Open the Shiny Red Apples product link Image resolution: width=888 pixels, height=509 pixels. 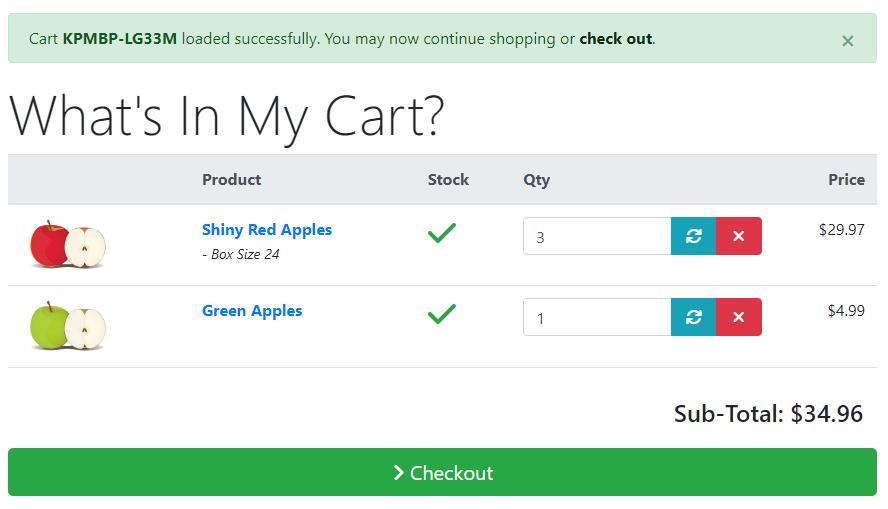267,230
